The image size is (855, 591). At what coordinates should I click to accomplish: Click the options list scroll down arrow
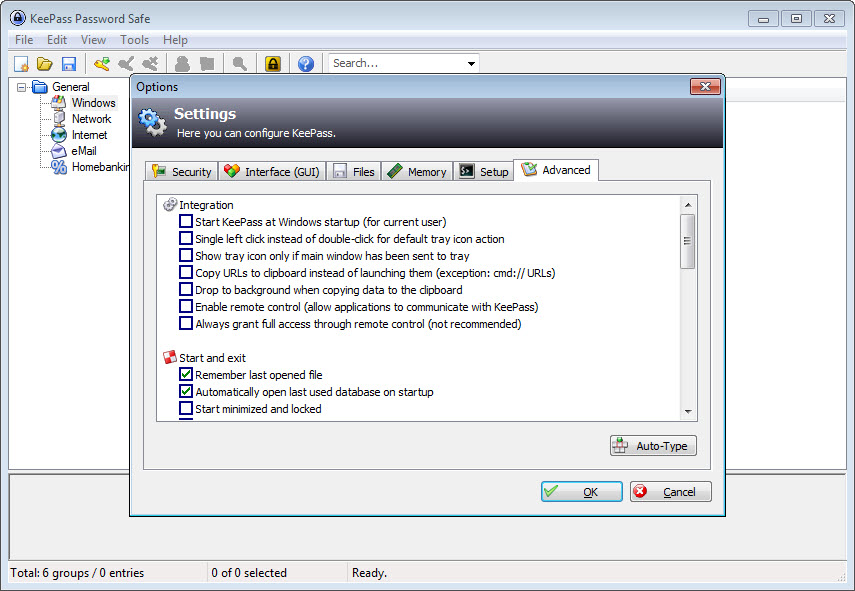(688, 412)
